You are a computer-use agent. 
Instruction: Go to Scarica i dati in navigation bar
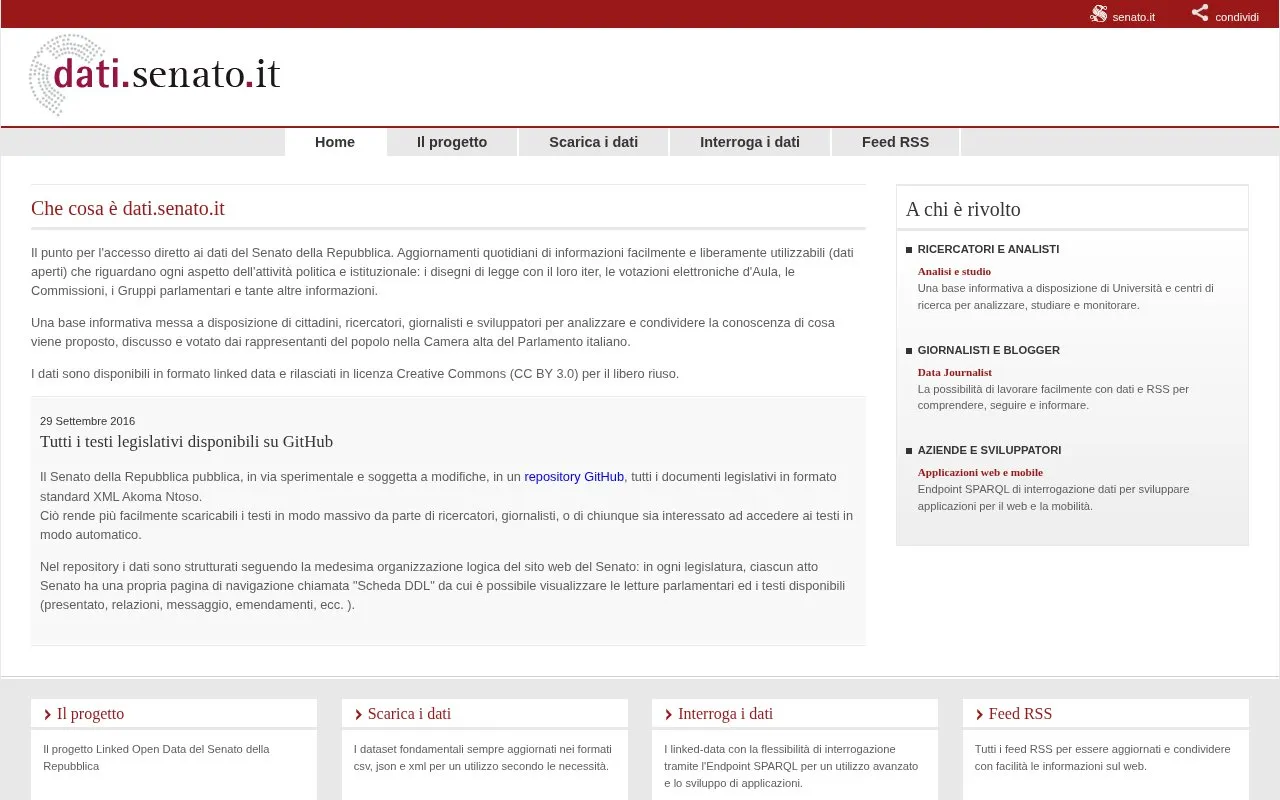tap(593, 142)
